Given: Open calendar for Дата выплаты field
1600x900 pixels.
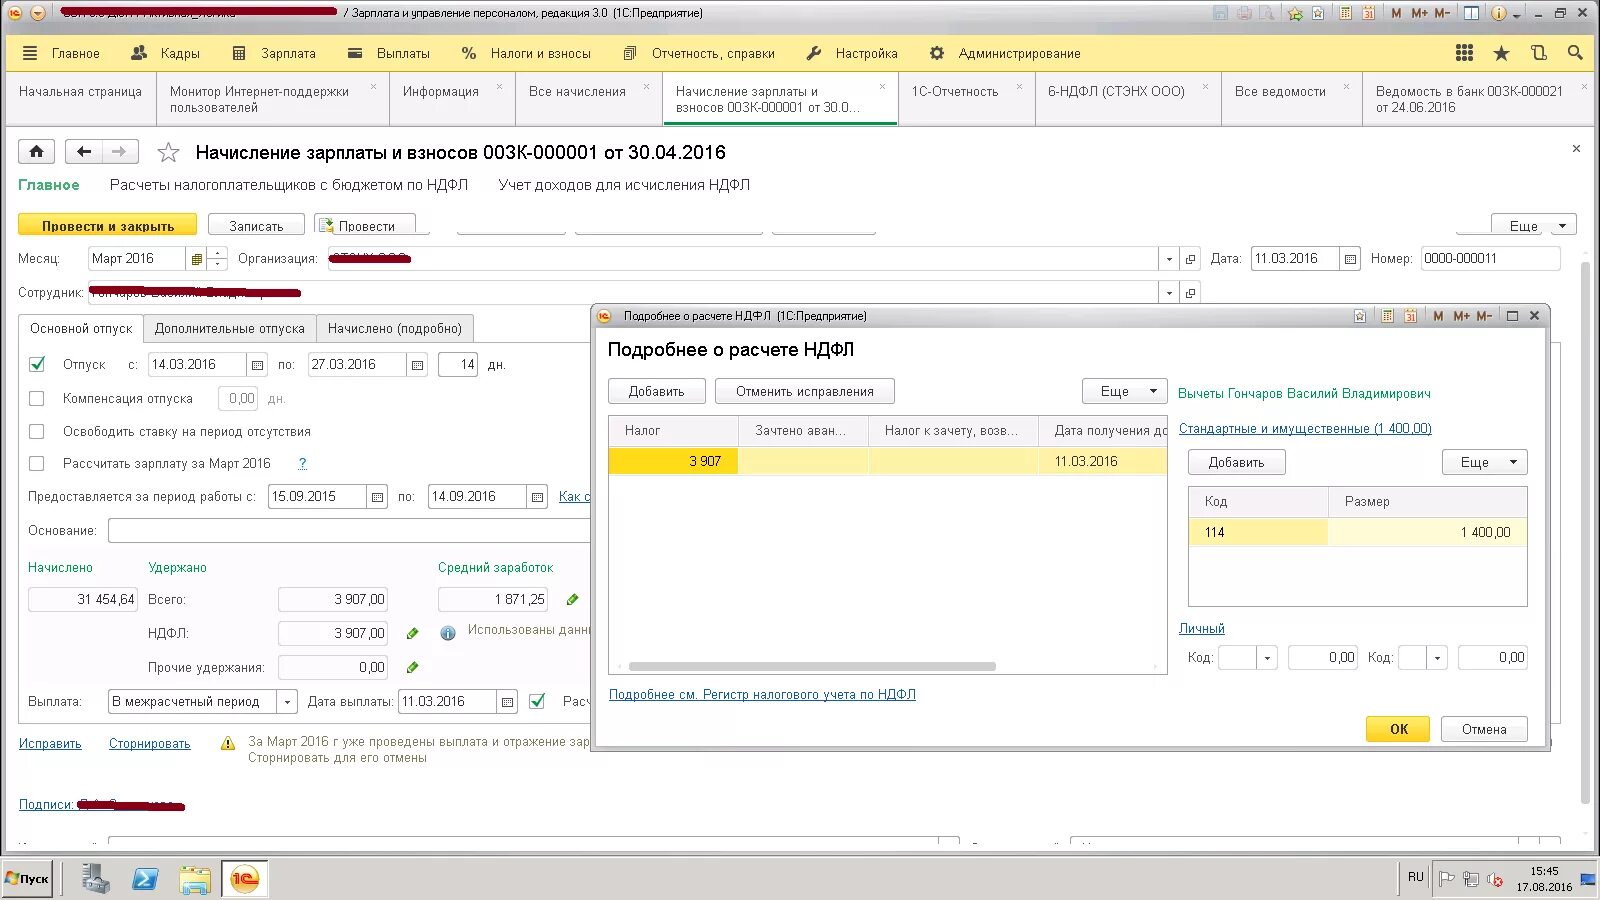Looking at the screenshot, I should coord(507,702).
